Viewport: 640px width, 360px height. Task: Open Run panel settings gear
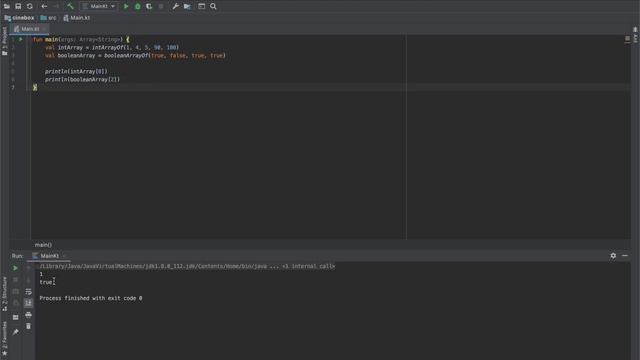(x=613, y=256)
